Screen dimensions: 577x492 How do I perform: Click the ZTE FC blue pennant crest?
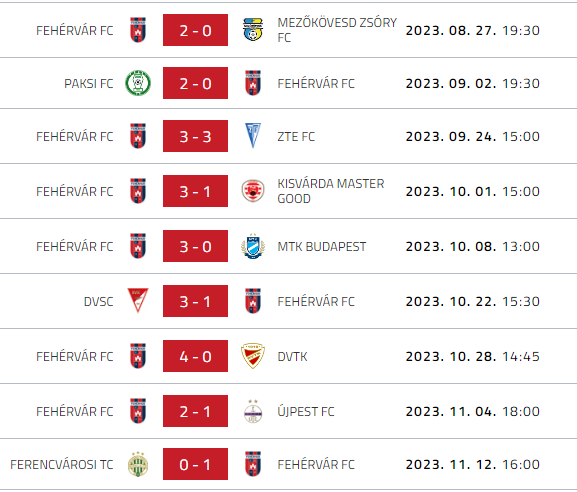253,135
